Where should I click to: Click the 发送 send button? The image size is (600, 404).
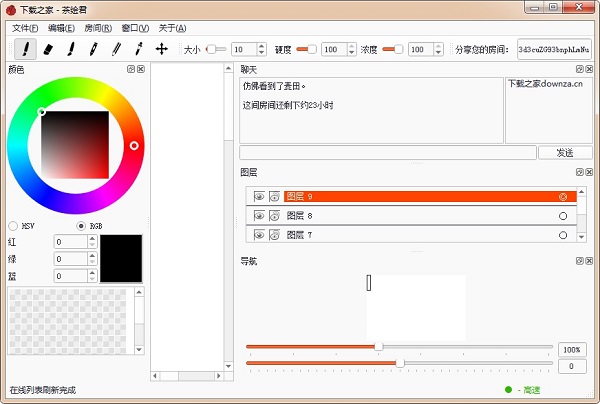tap(564, 153)
